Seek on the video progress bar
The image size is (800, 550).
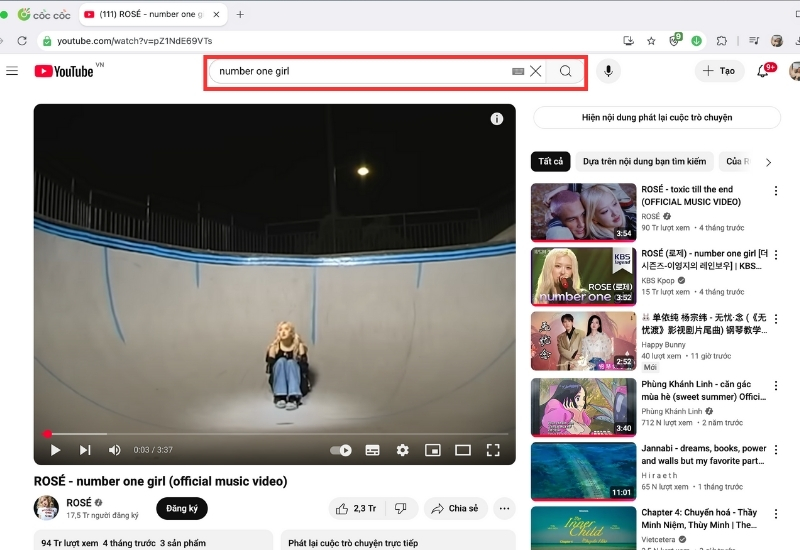tap(275, 434)
